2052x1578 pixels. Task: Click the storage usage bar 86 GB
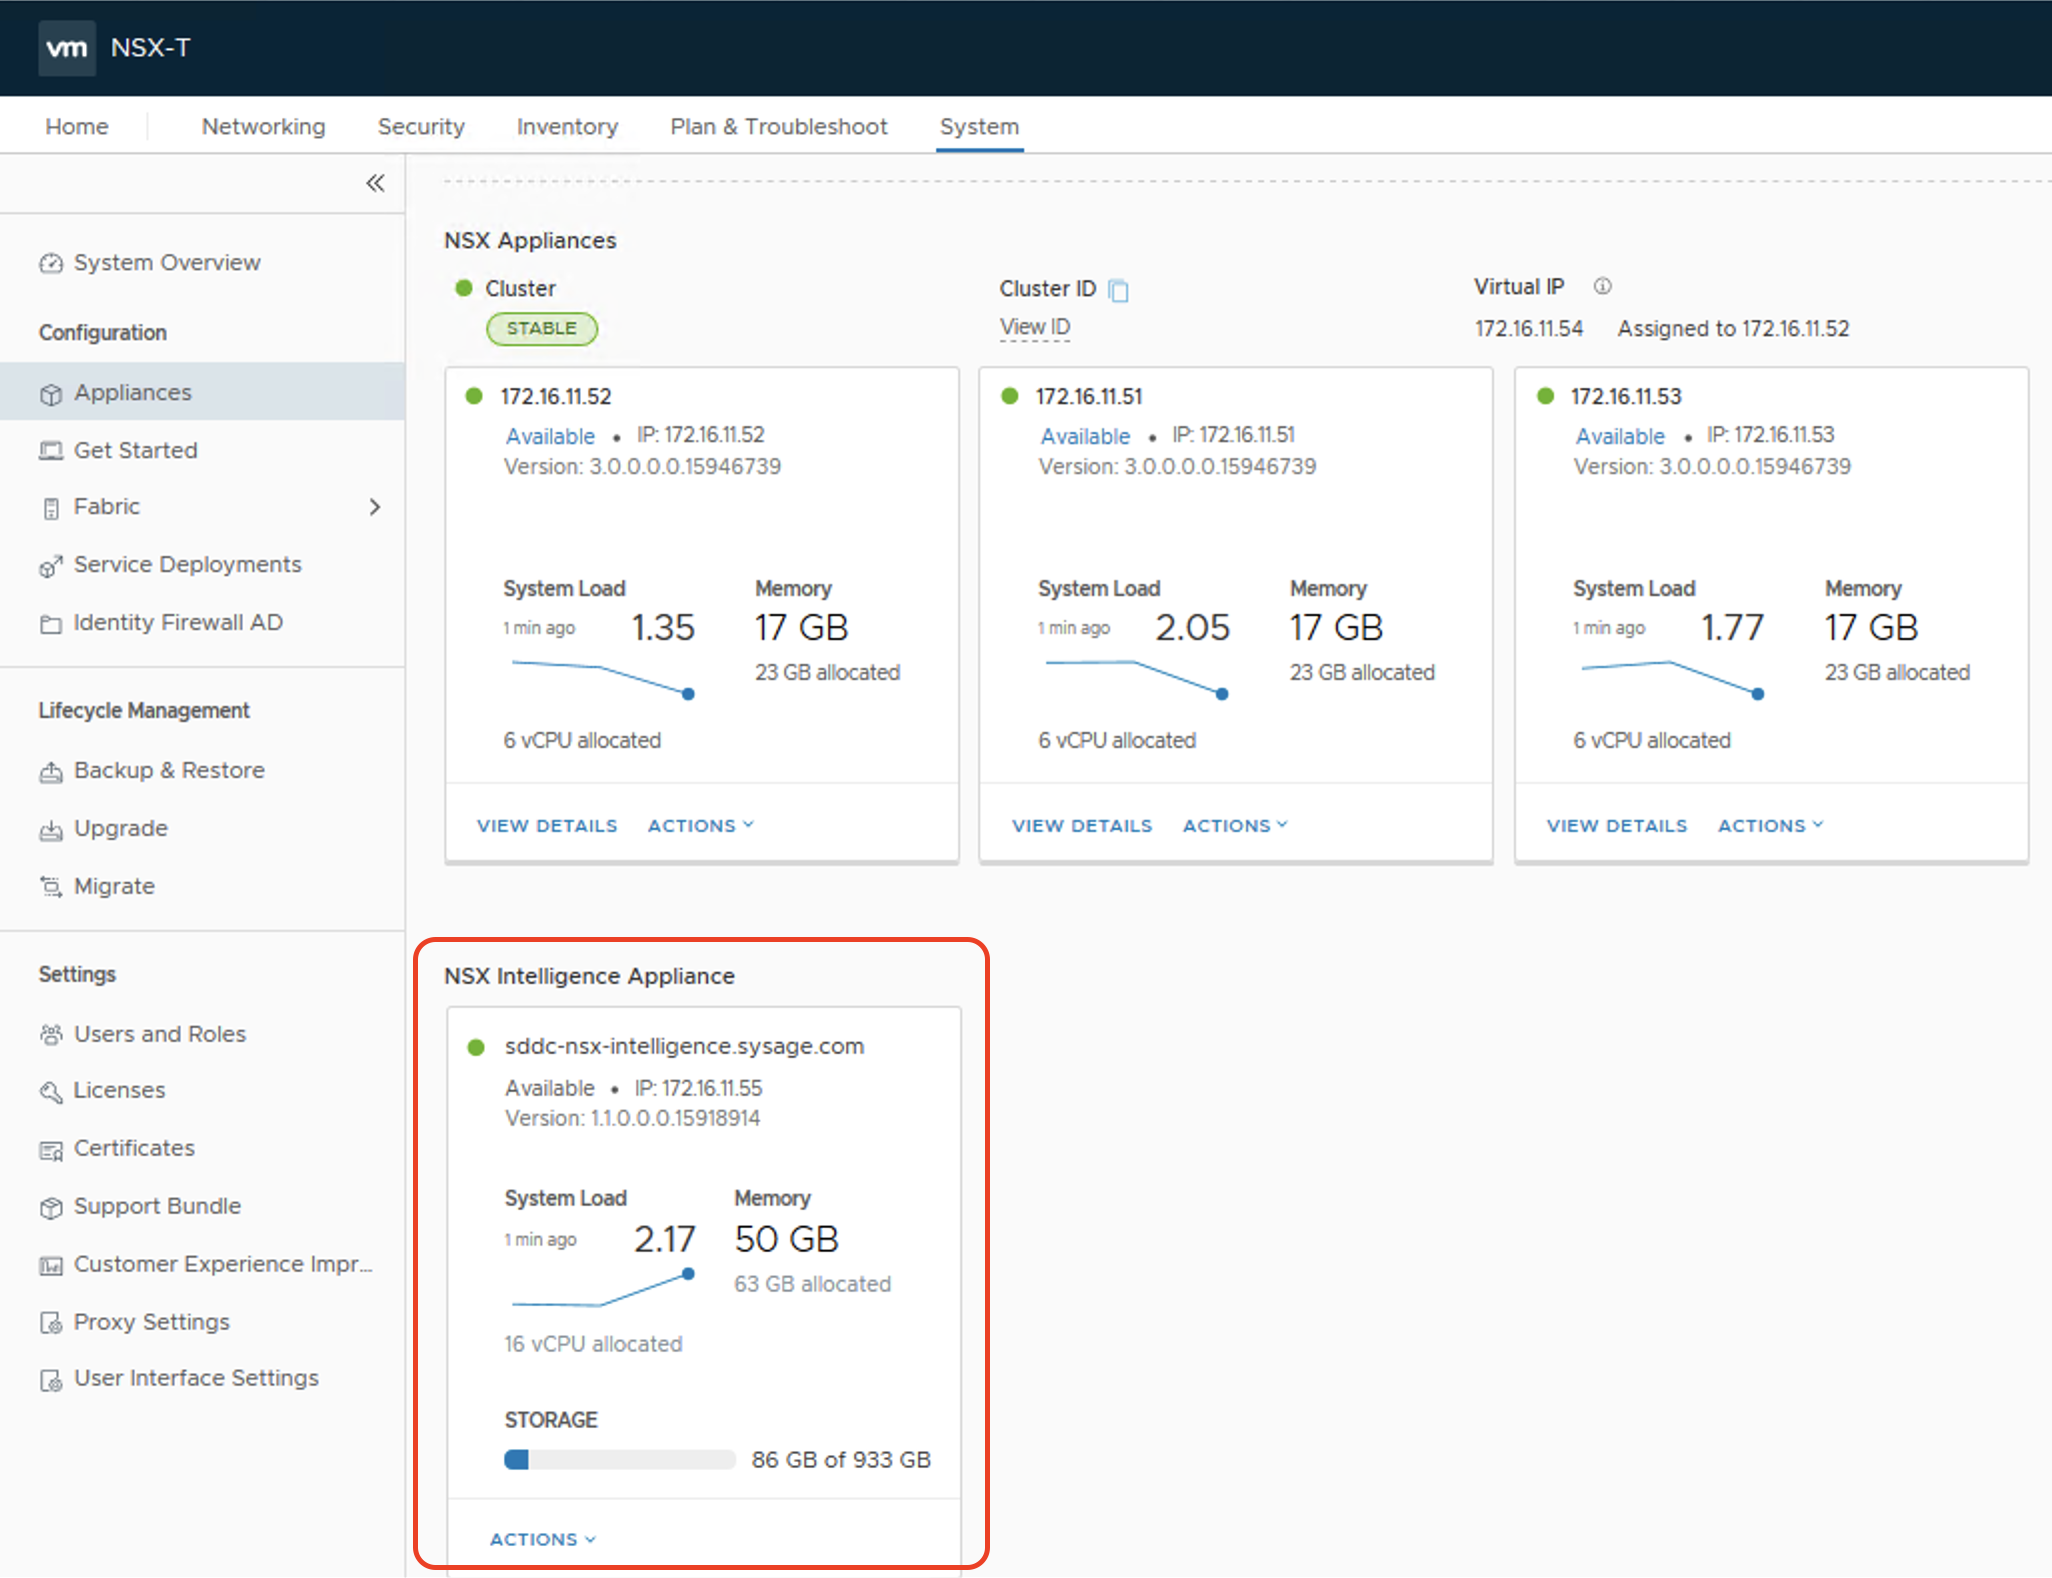[x=620, y=1460]
